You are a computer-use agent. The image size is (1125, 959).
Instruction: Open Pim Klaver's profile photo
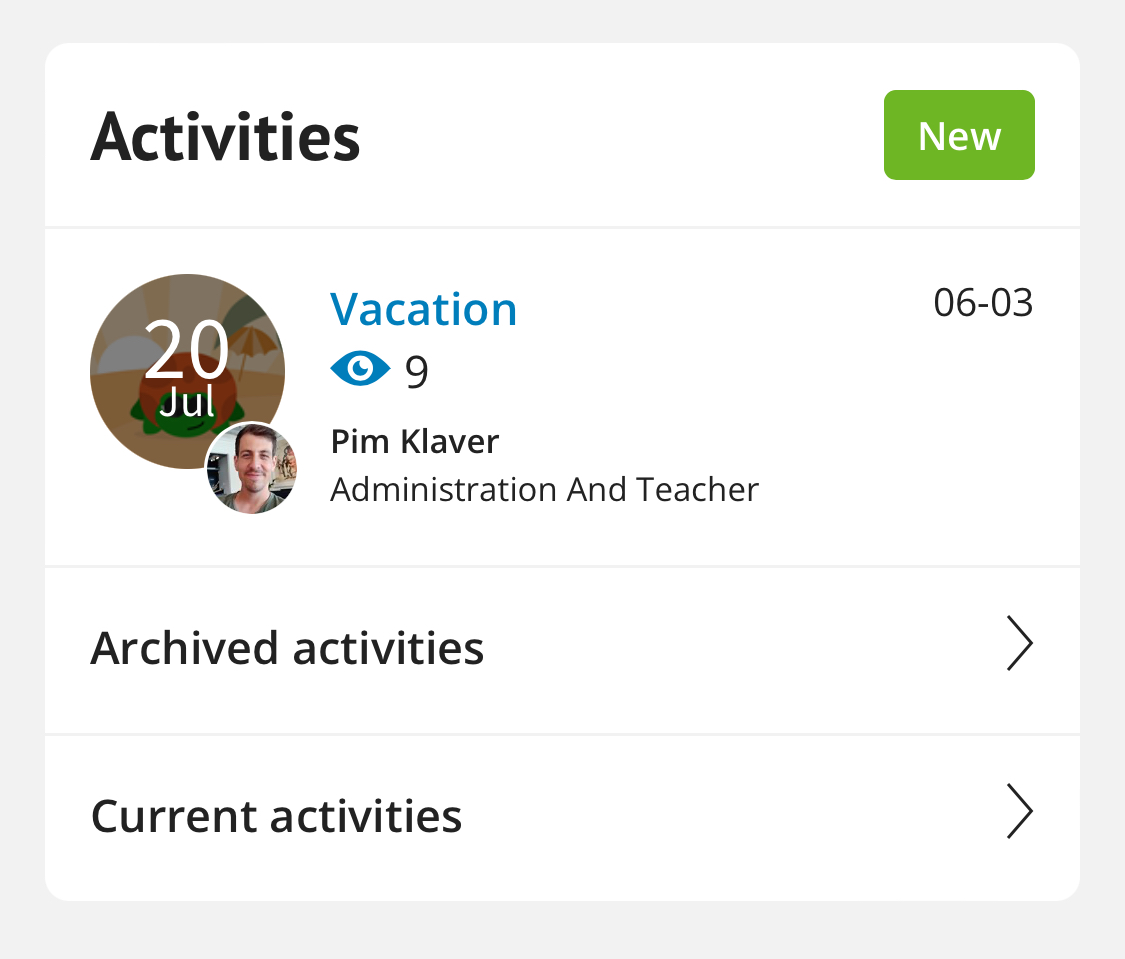(251, 468)
